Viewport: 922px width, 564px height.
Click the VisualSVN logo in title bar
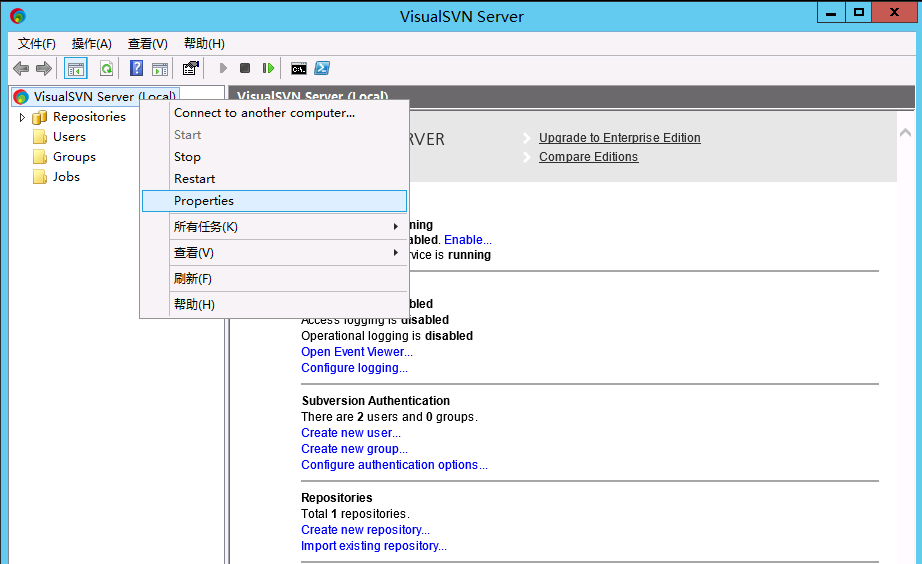pos(18,16)
